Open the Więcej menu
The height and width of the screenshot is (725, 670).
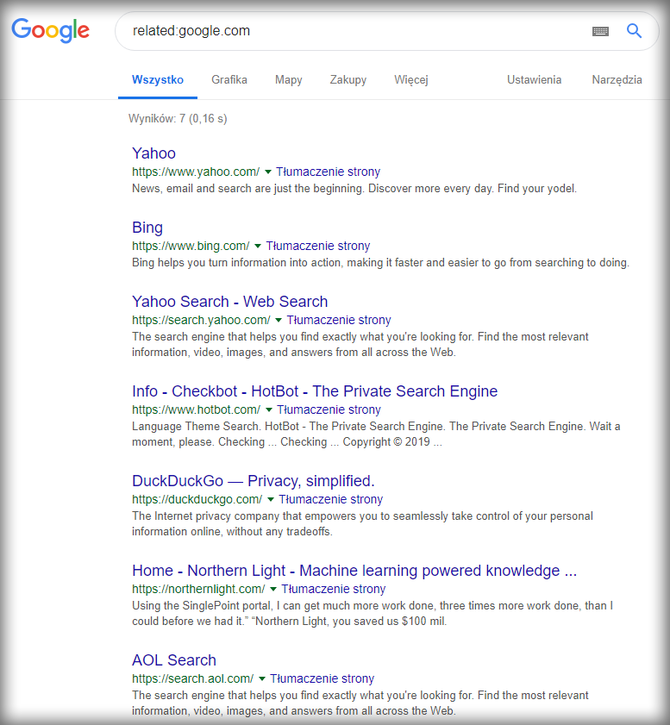tap(411, 80)
